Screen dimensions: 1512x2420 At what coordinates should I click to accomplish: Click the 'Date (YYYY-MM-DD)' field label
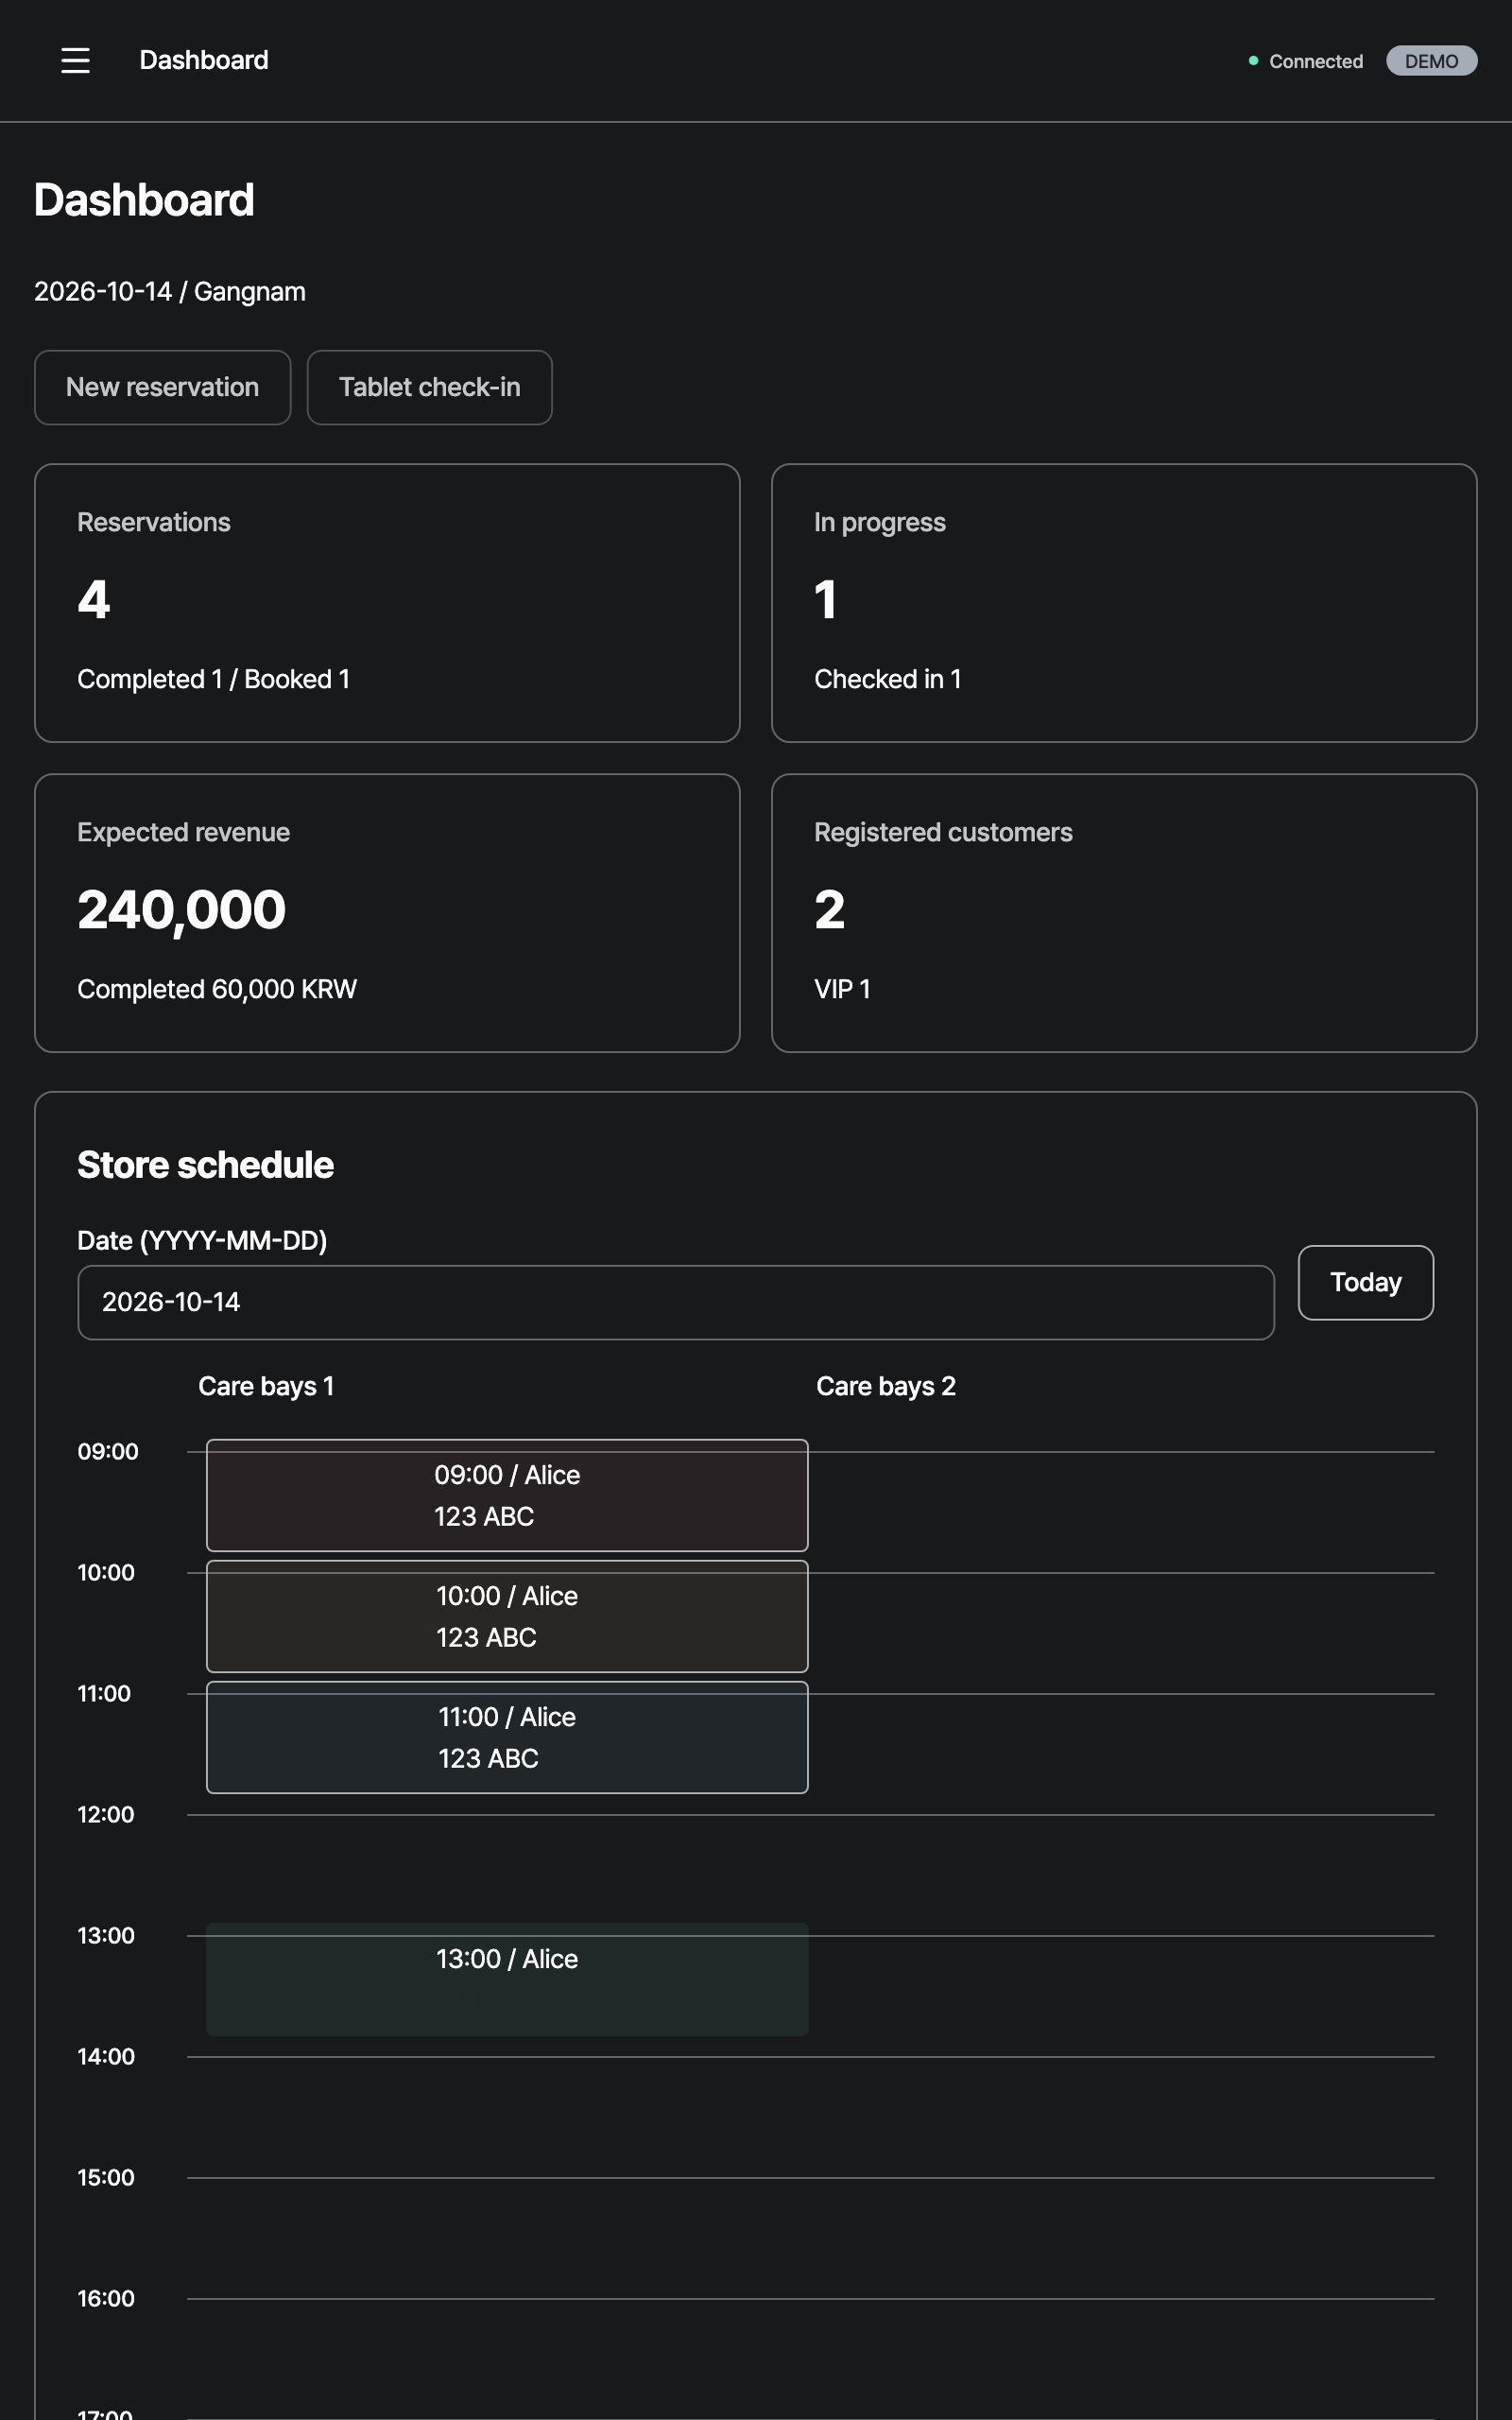[202, 1240]
